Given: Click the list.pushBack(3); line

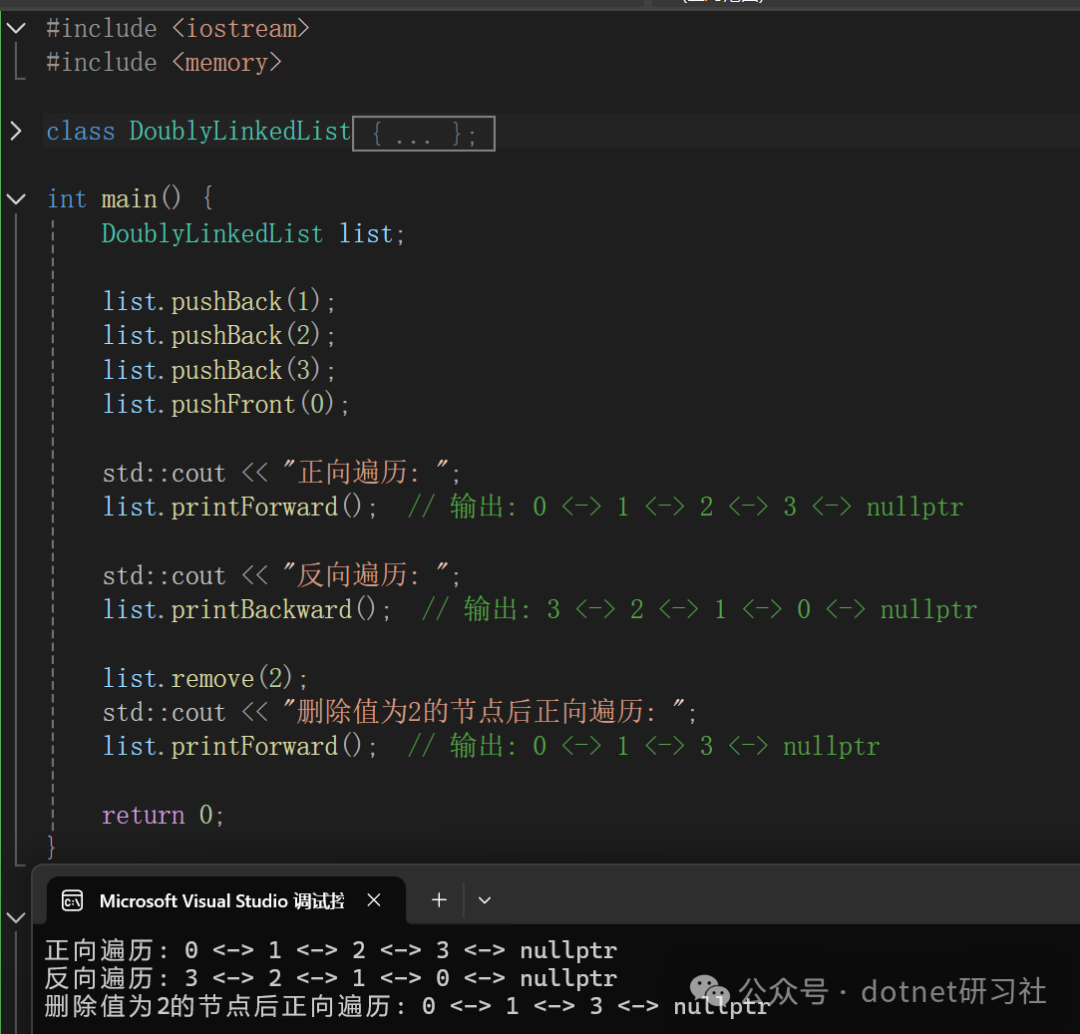Looking at the screenshot, I should (x=219, y=370).
